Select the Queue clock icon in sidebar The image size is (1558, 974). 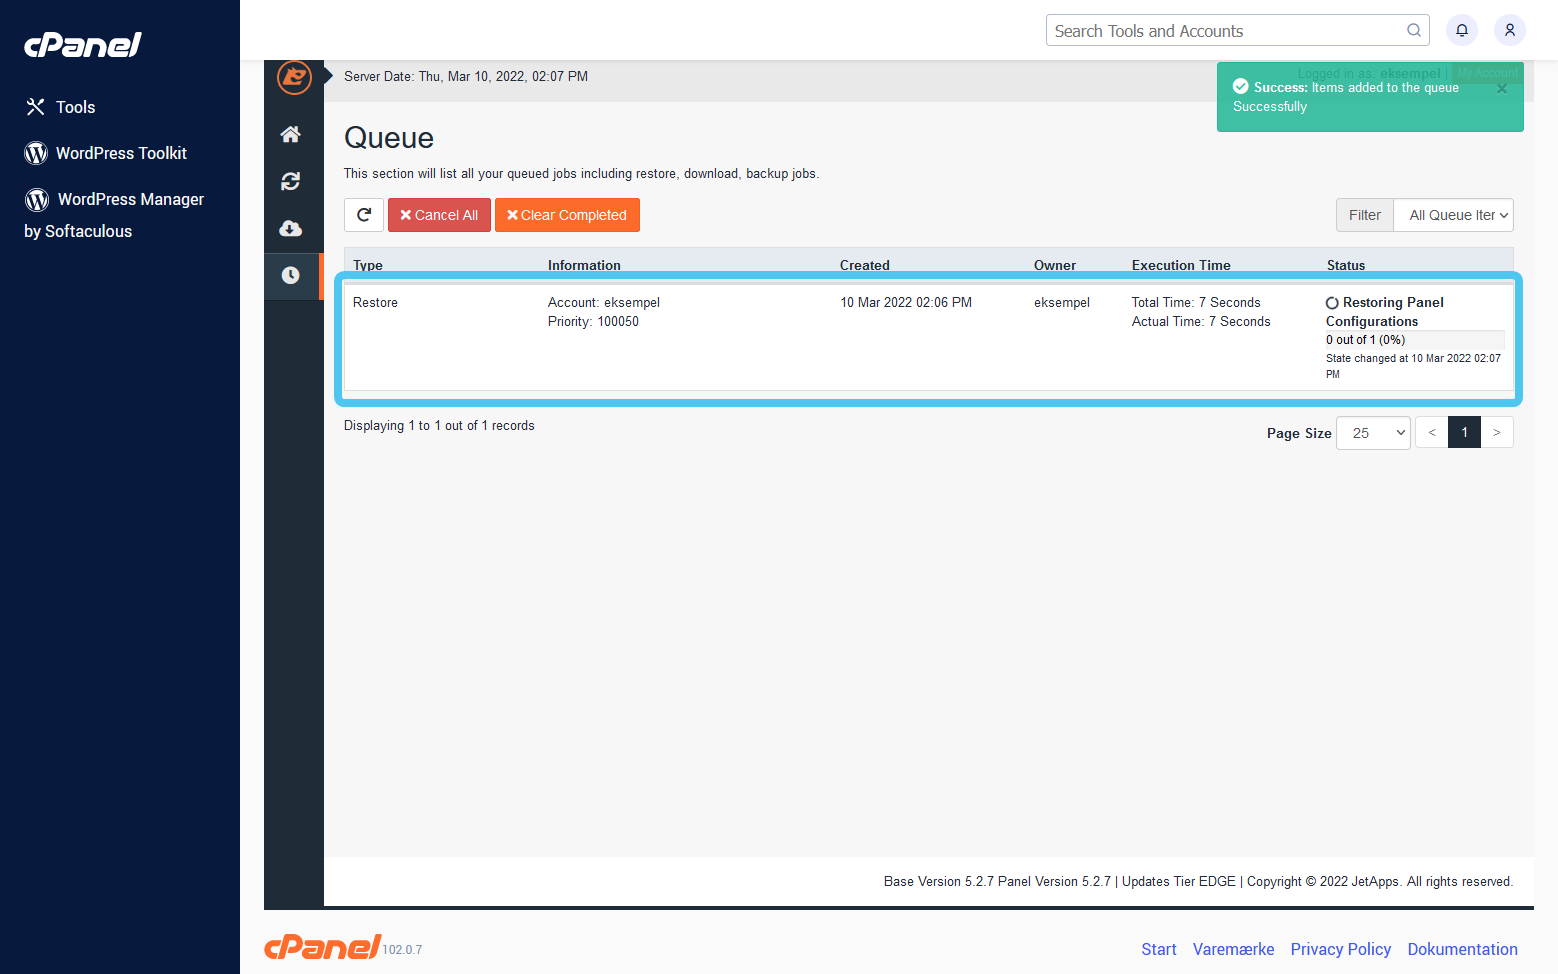pyautogui.click(x=291, y=276)
